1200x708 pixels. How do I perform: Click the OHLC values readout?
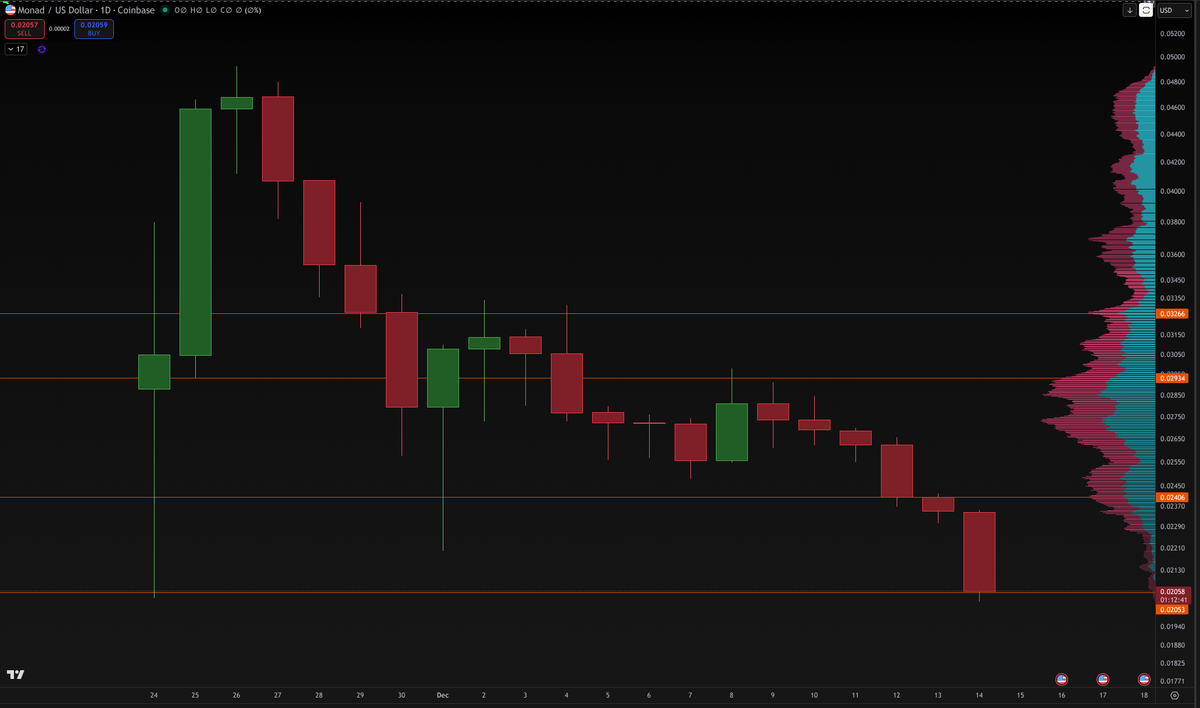pos(216,10)
